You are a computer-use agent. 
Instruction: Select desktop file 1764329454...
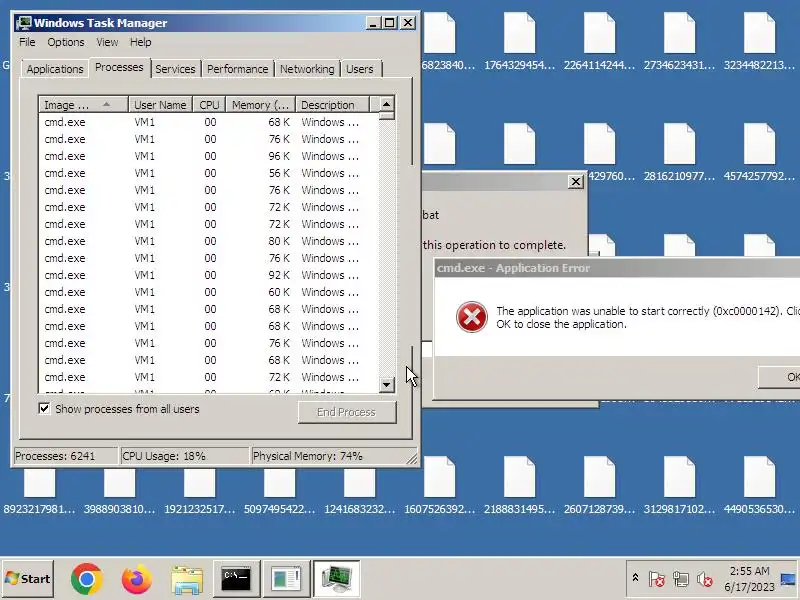coord(519,42)
